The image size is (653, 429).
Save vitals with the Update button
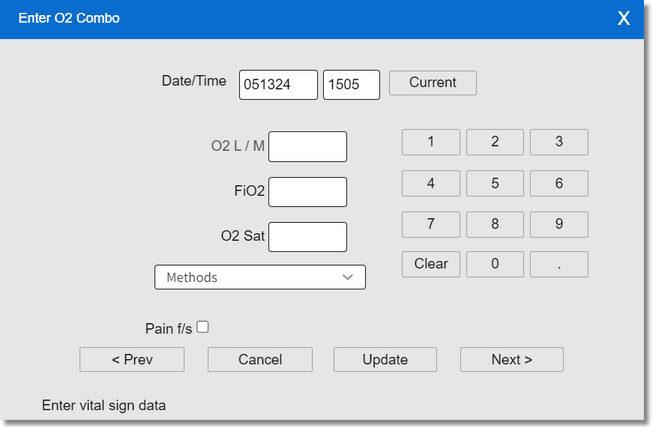[x=385, y=359]
